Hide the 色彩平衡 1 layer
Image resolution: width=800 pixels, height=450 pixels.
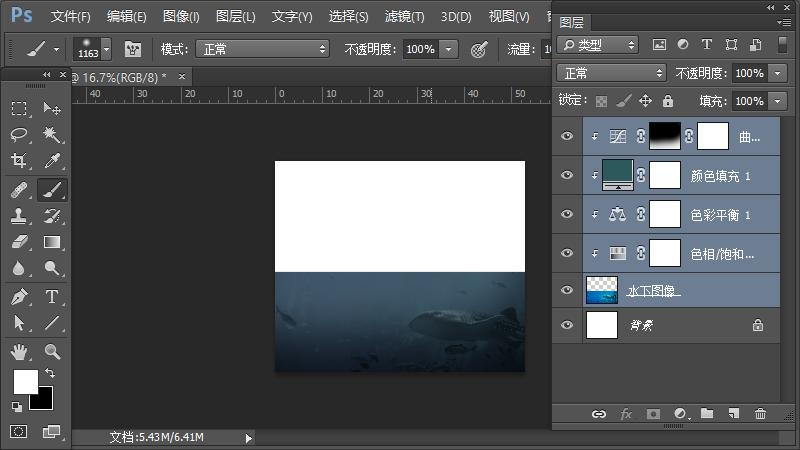(x=567, y=214)
